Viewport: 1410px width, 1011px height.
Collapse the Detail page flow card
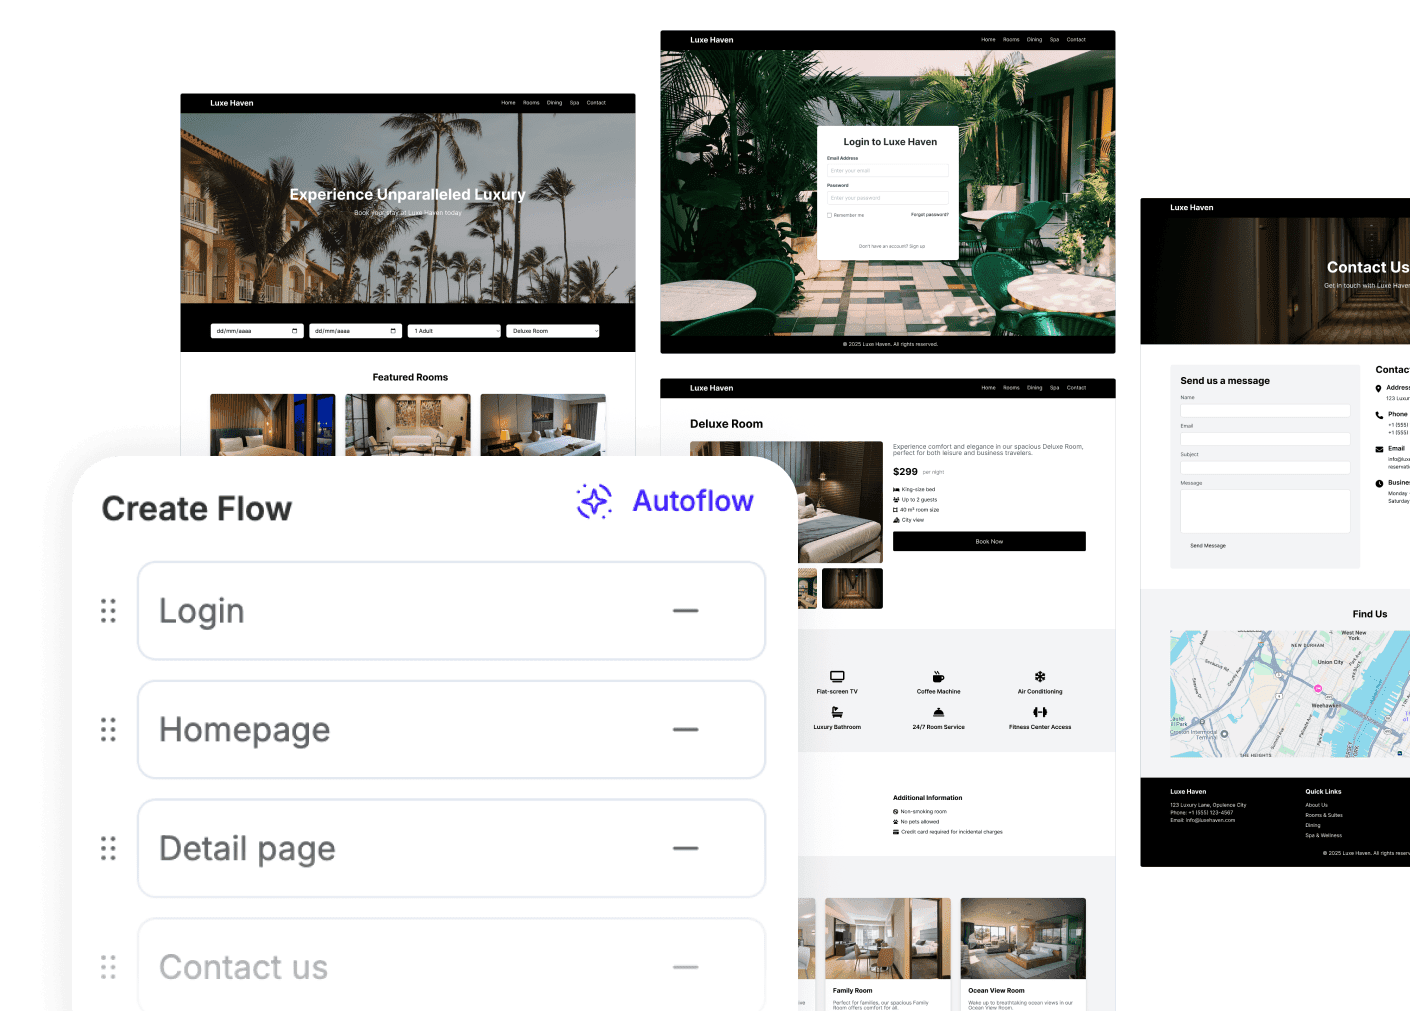click(x=685, y=848)
